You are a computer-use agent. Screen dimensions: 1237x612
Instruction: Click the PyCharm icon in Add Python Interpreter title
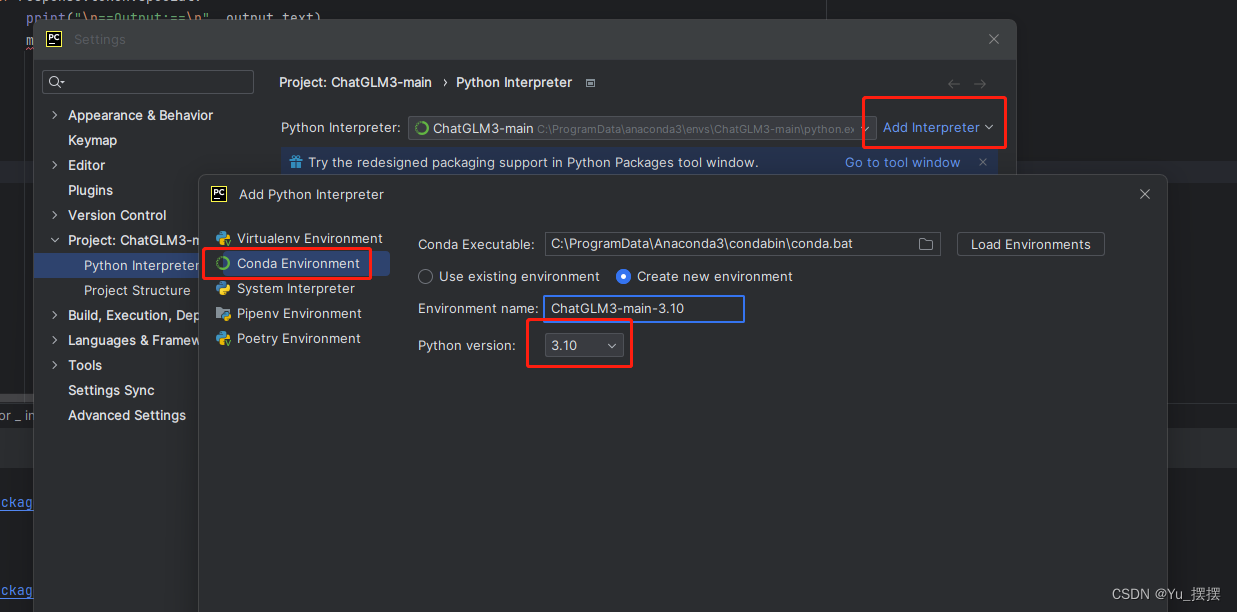pyautogui.click(x=219, y=194)
